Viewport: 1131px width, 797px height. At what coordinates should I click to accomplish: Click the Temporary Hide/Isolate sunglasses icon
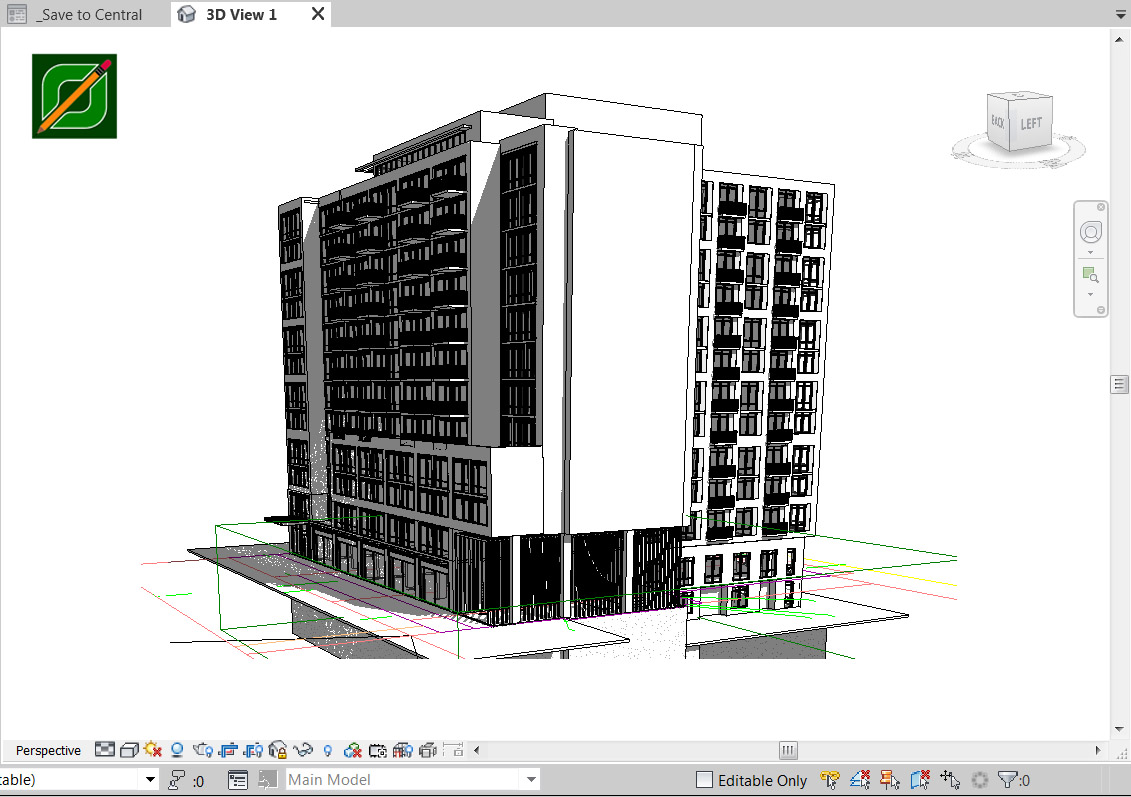pyautogui.click(x=303, y=750)
